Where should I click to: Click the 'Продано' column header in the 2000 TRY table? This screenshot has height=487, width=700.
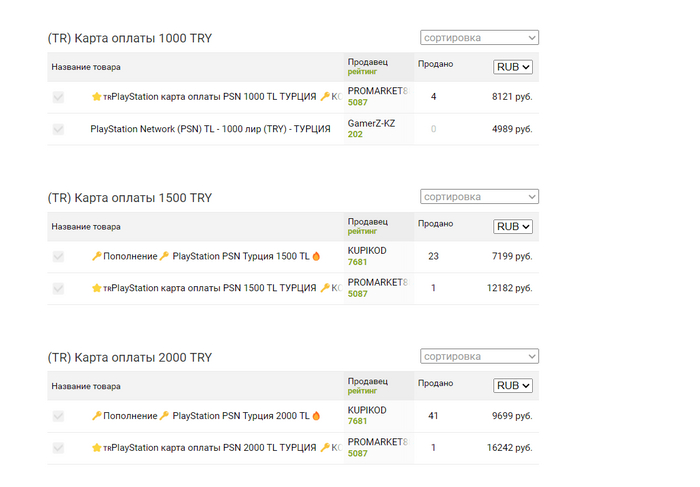tap(435, 384)
